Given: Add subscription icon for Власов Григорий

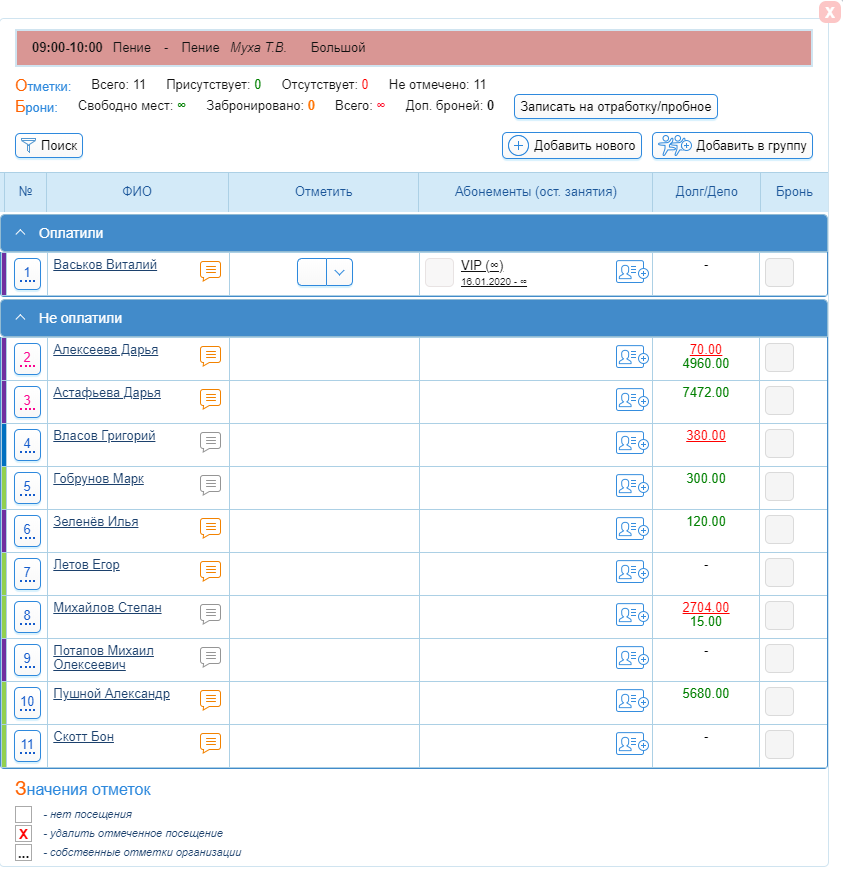Looking at the screenshot, I should pos(632,443).
